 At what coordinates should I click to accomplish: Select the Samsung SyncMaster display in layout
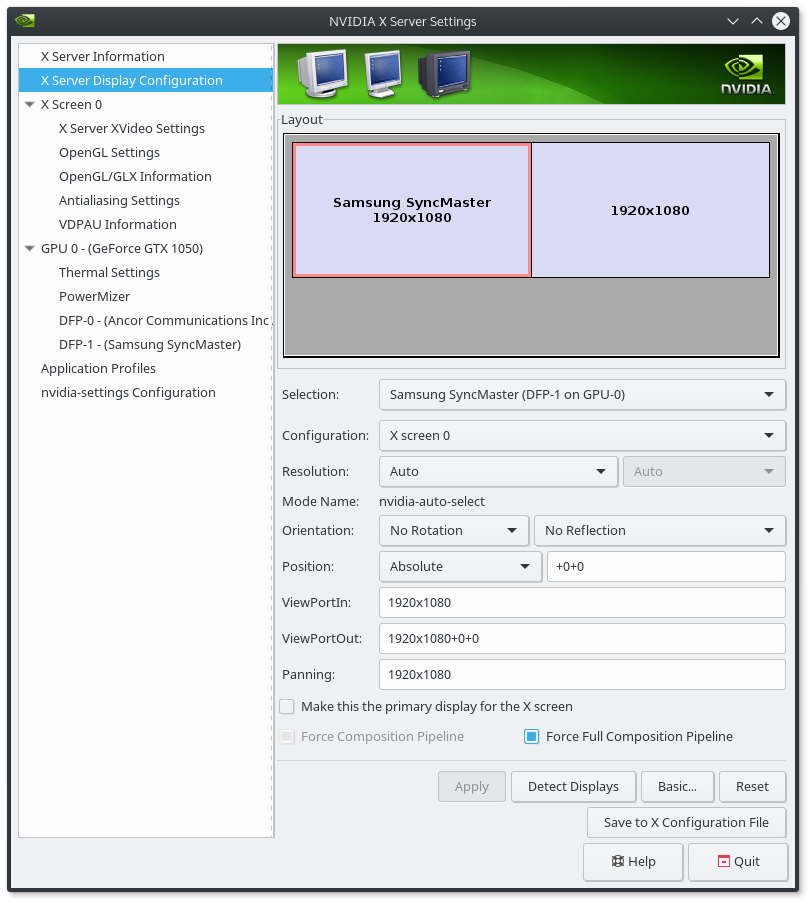point(412,210)
